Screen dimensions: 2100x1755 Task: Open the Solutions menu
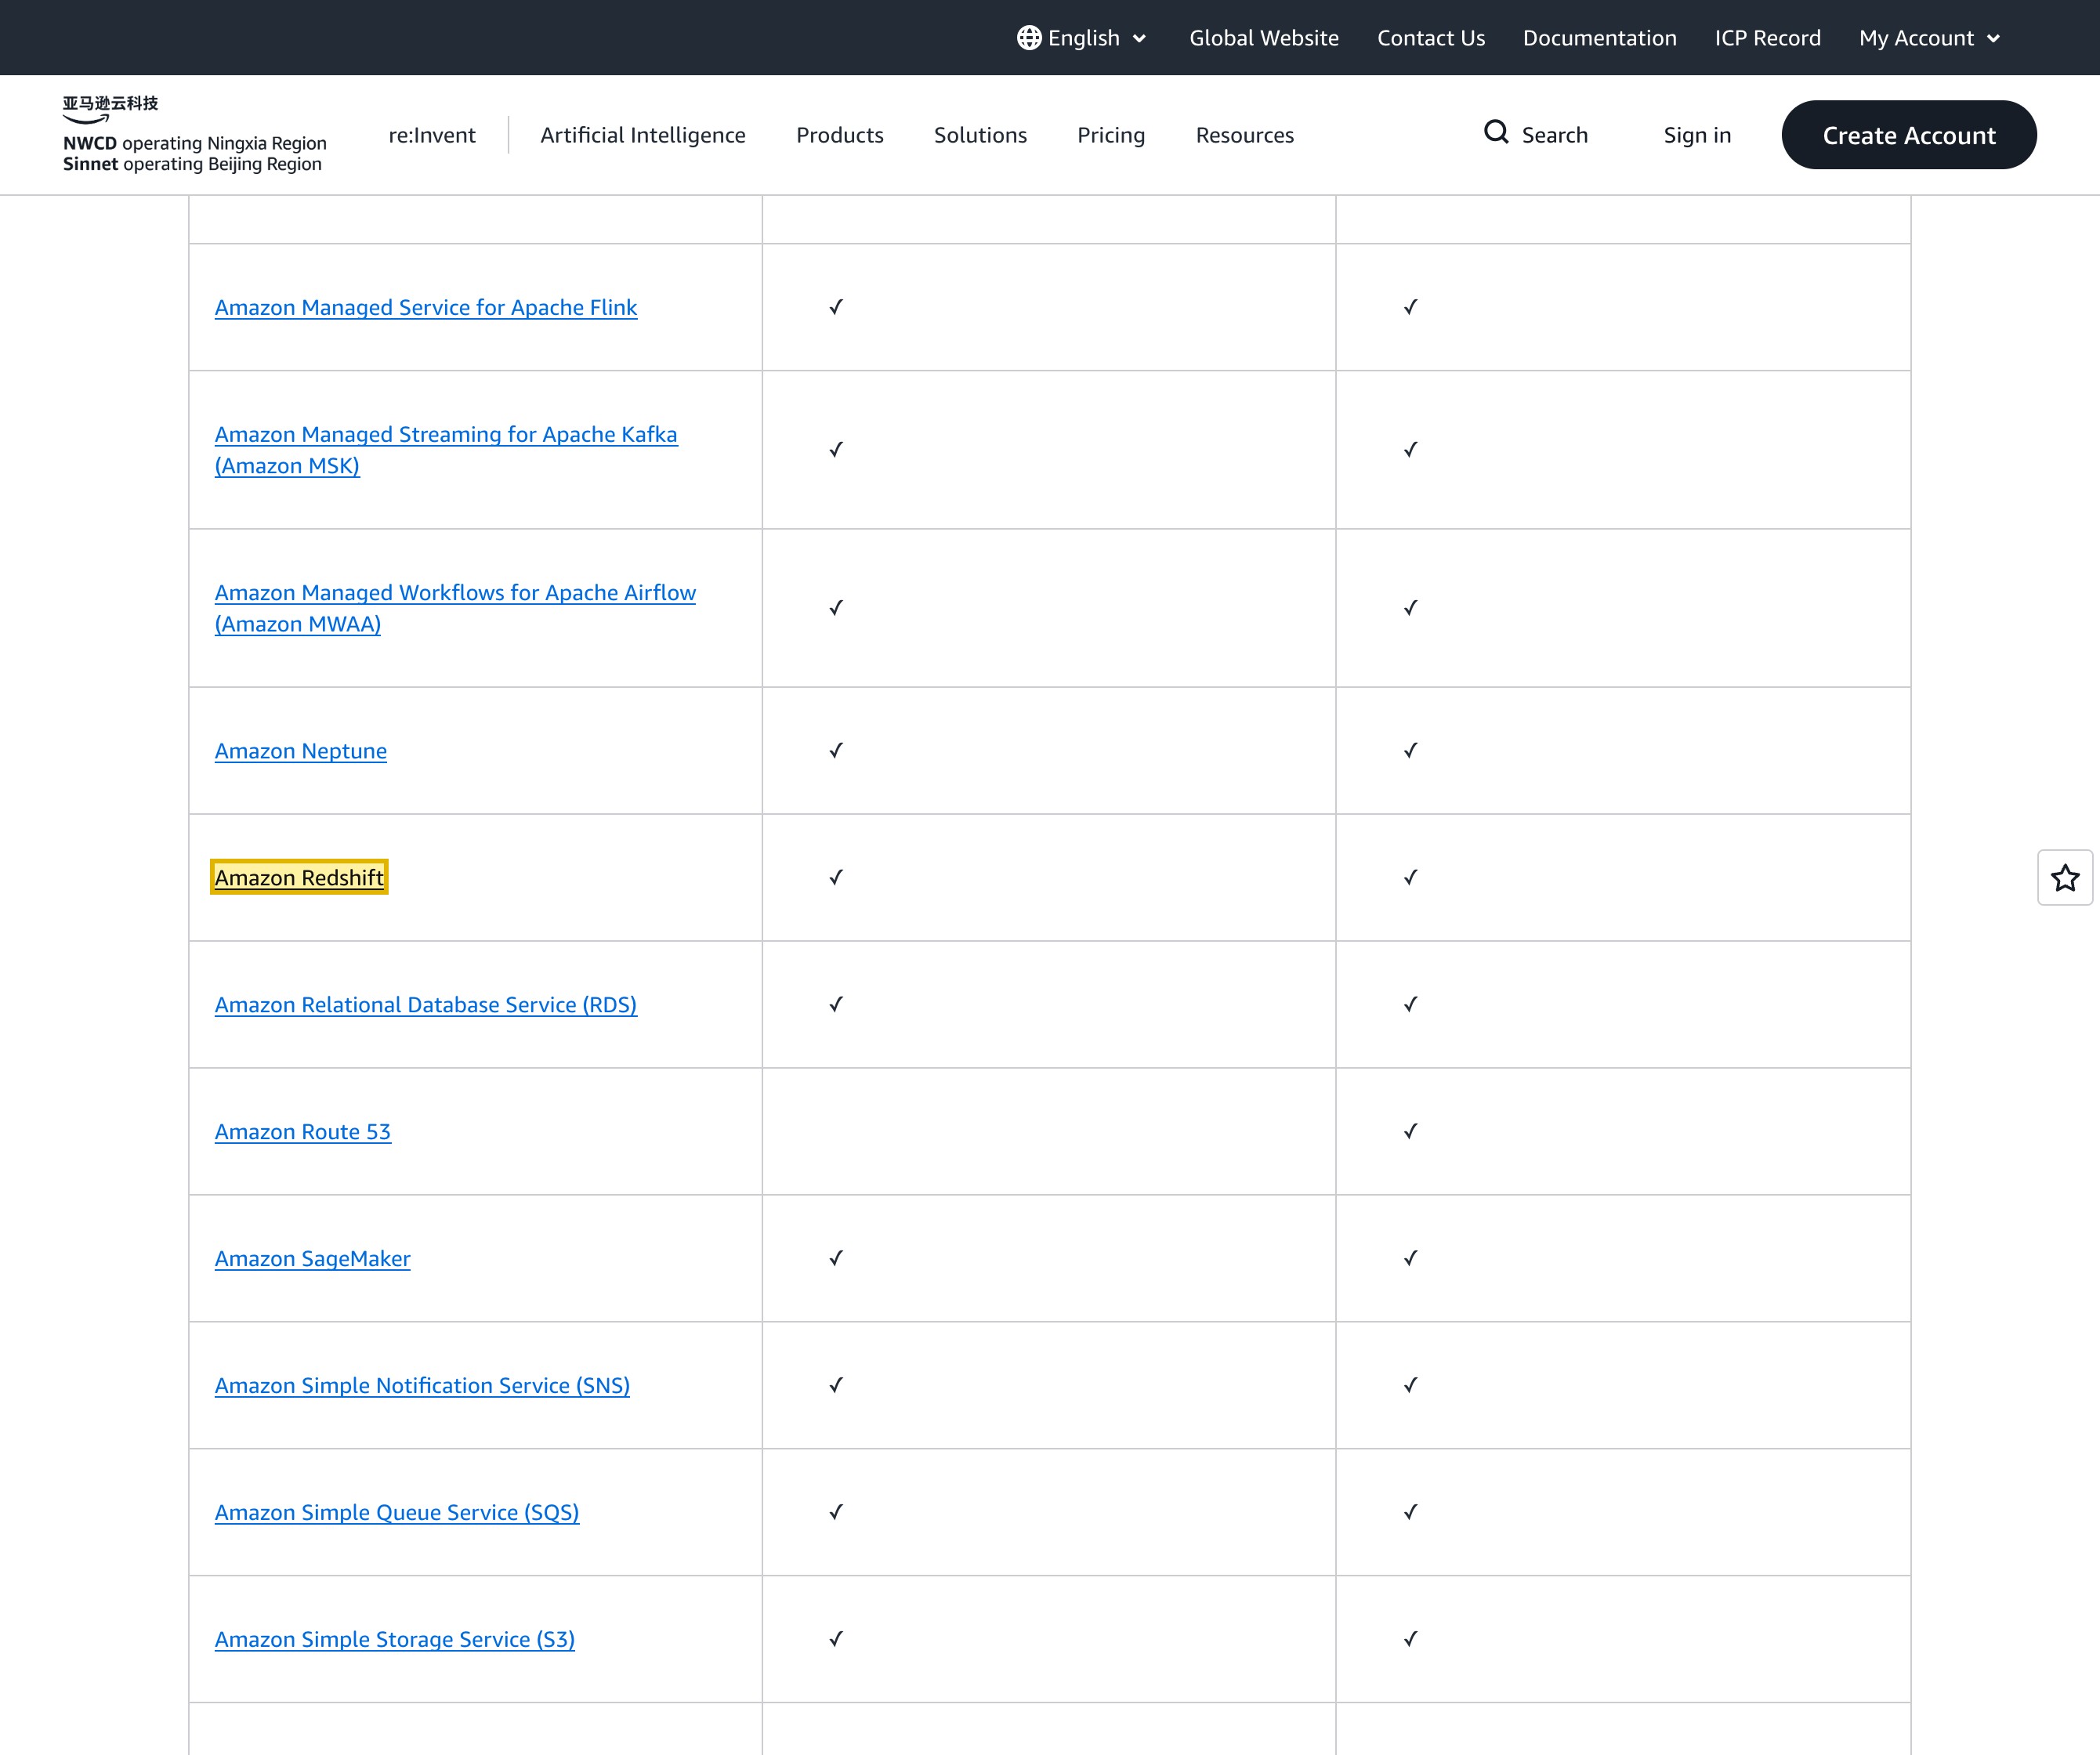click(980, 135)
